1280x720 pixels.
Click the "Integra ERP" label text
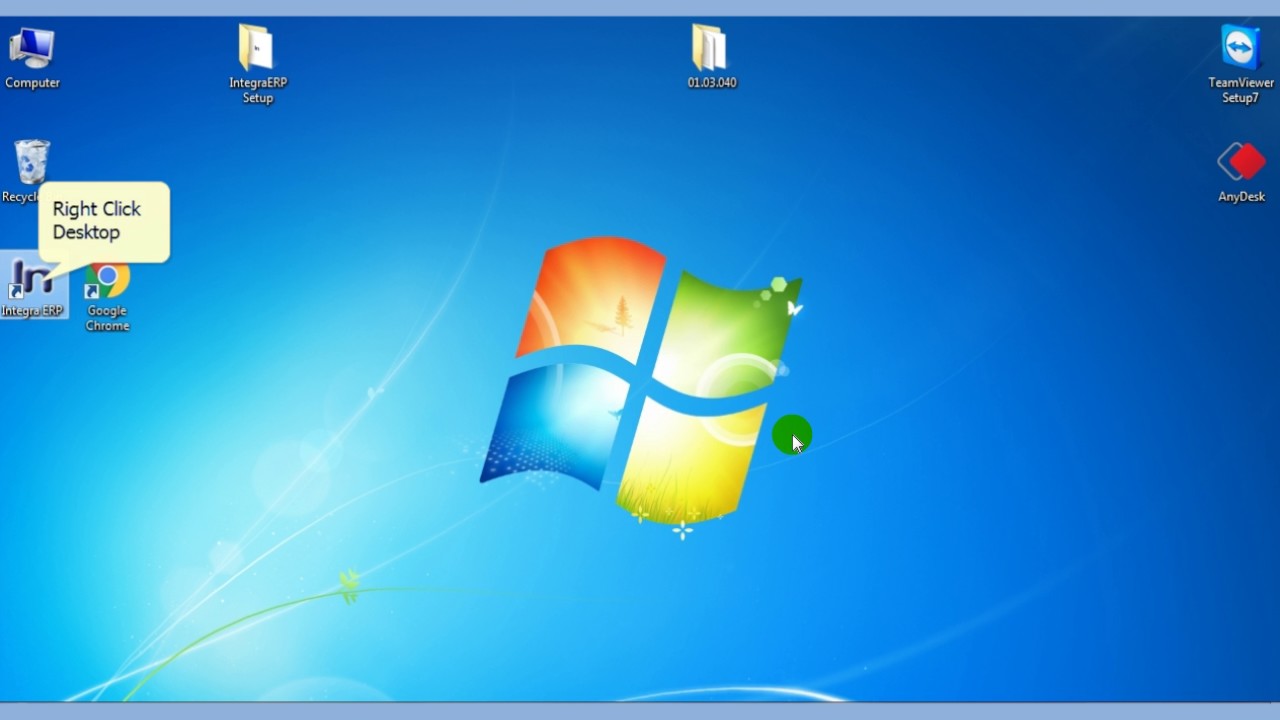32,311
